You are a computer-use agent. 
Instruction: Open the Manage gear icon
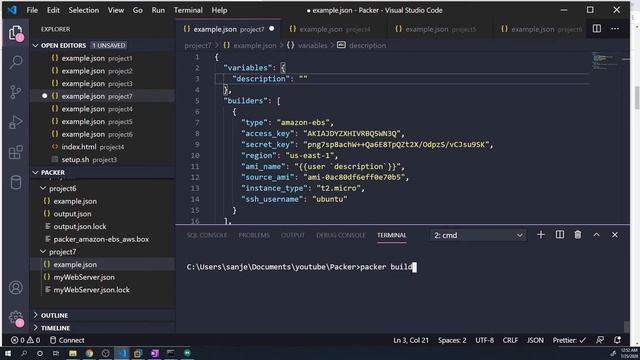[16, 318]
